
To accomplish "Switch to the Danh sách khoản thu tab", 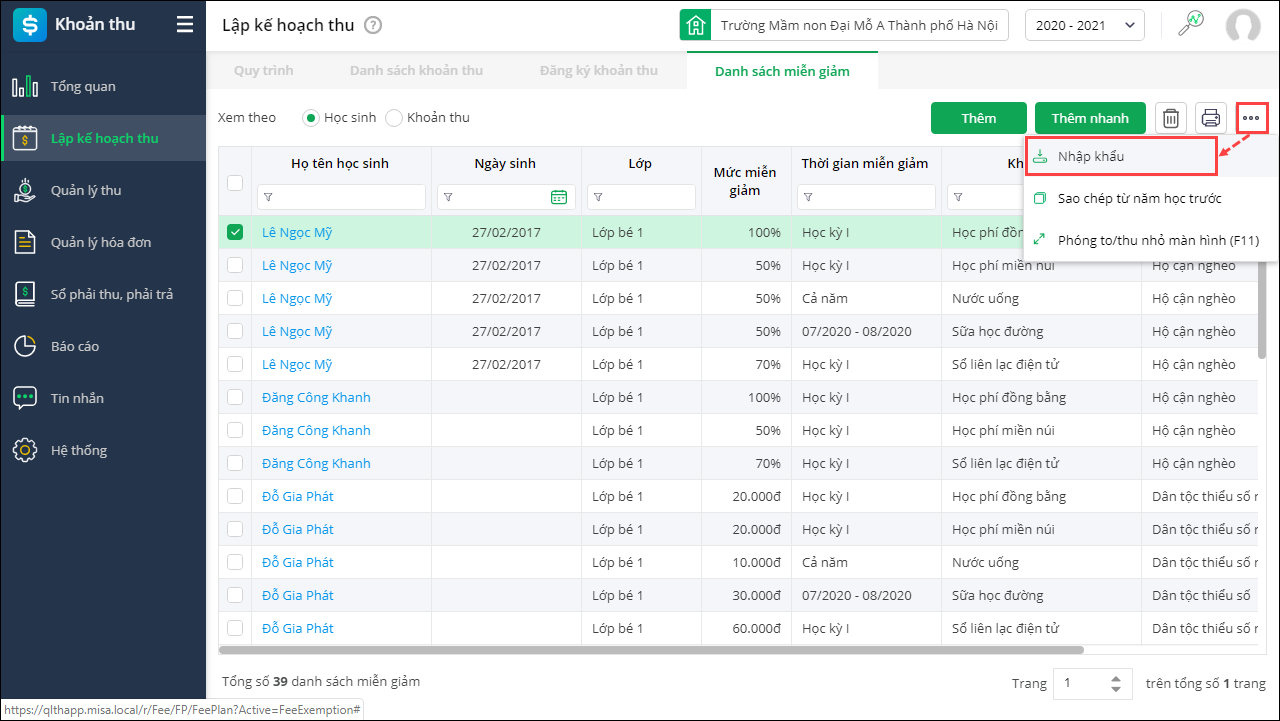I will point(416,71).
